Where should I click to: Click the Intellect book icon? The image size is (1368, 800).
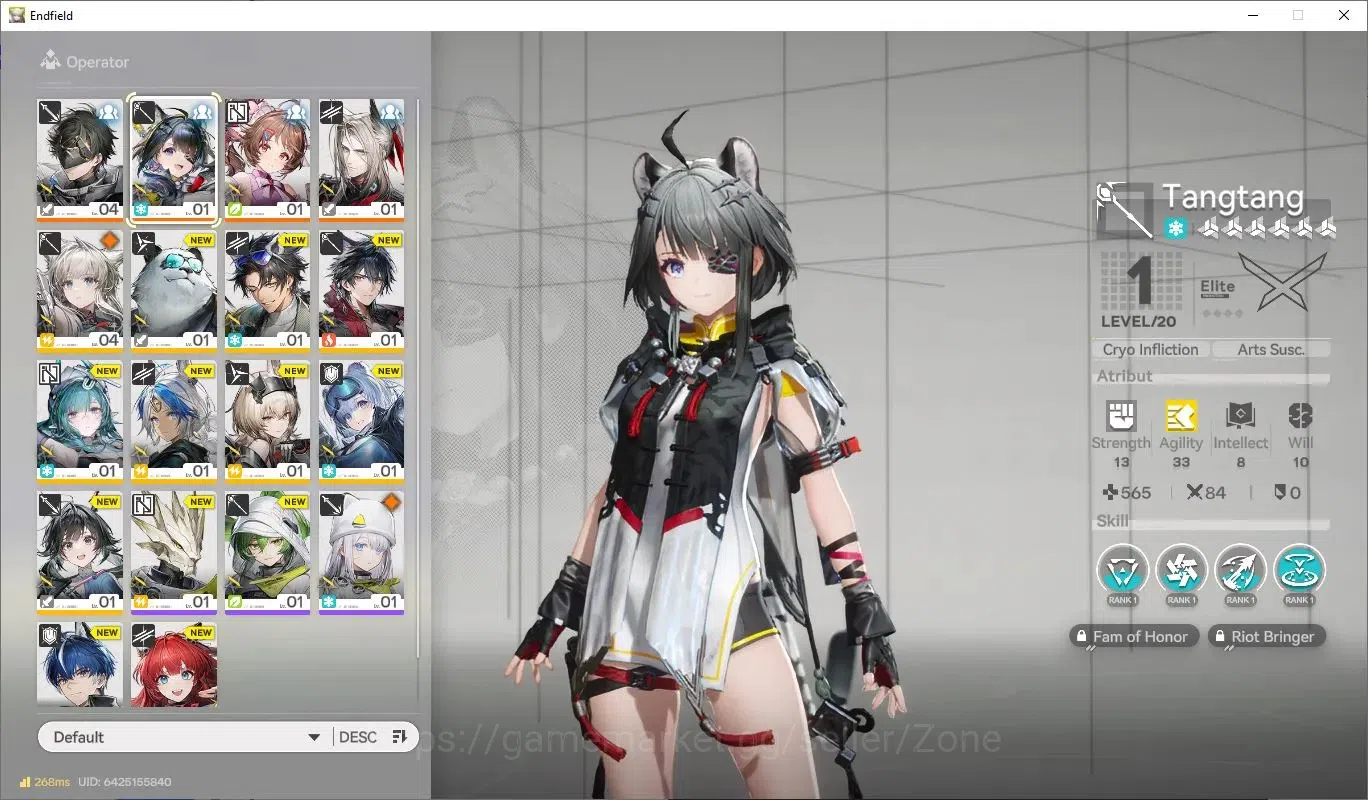coord(1240,416)
